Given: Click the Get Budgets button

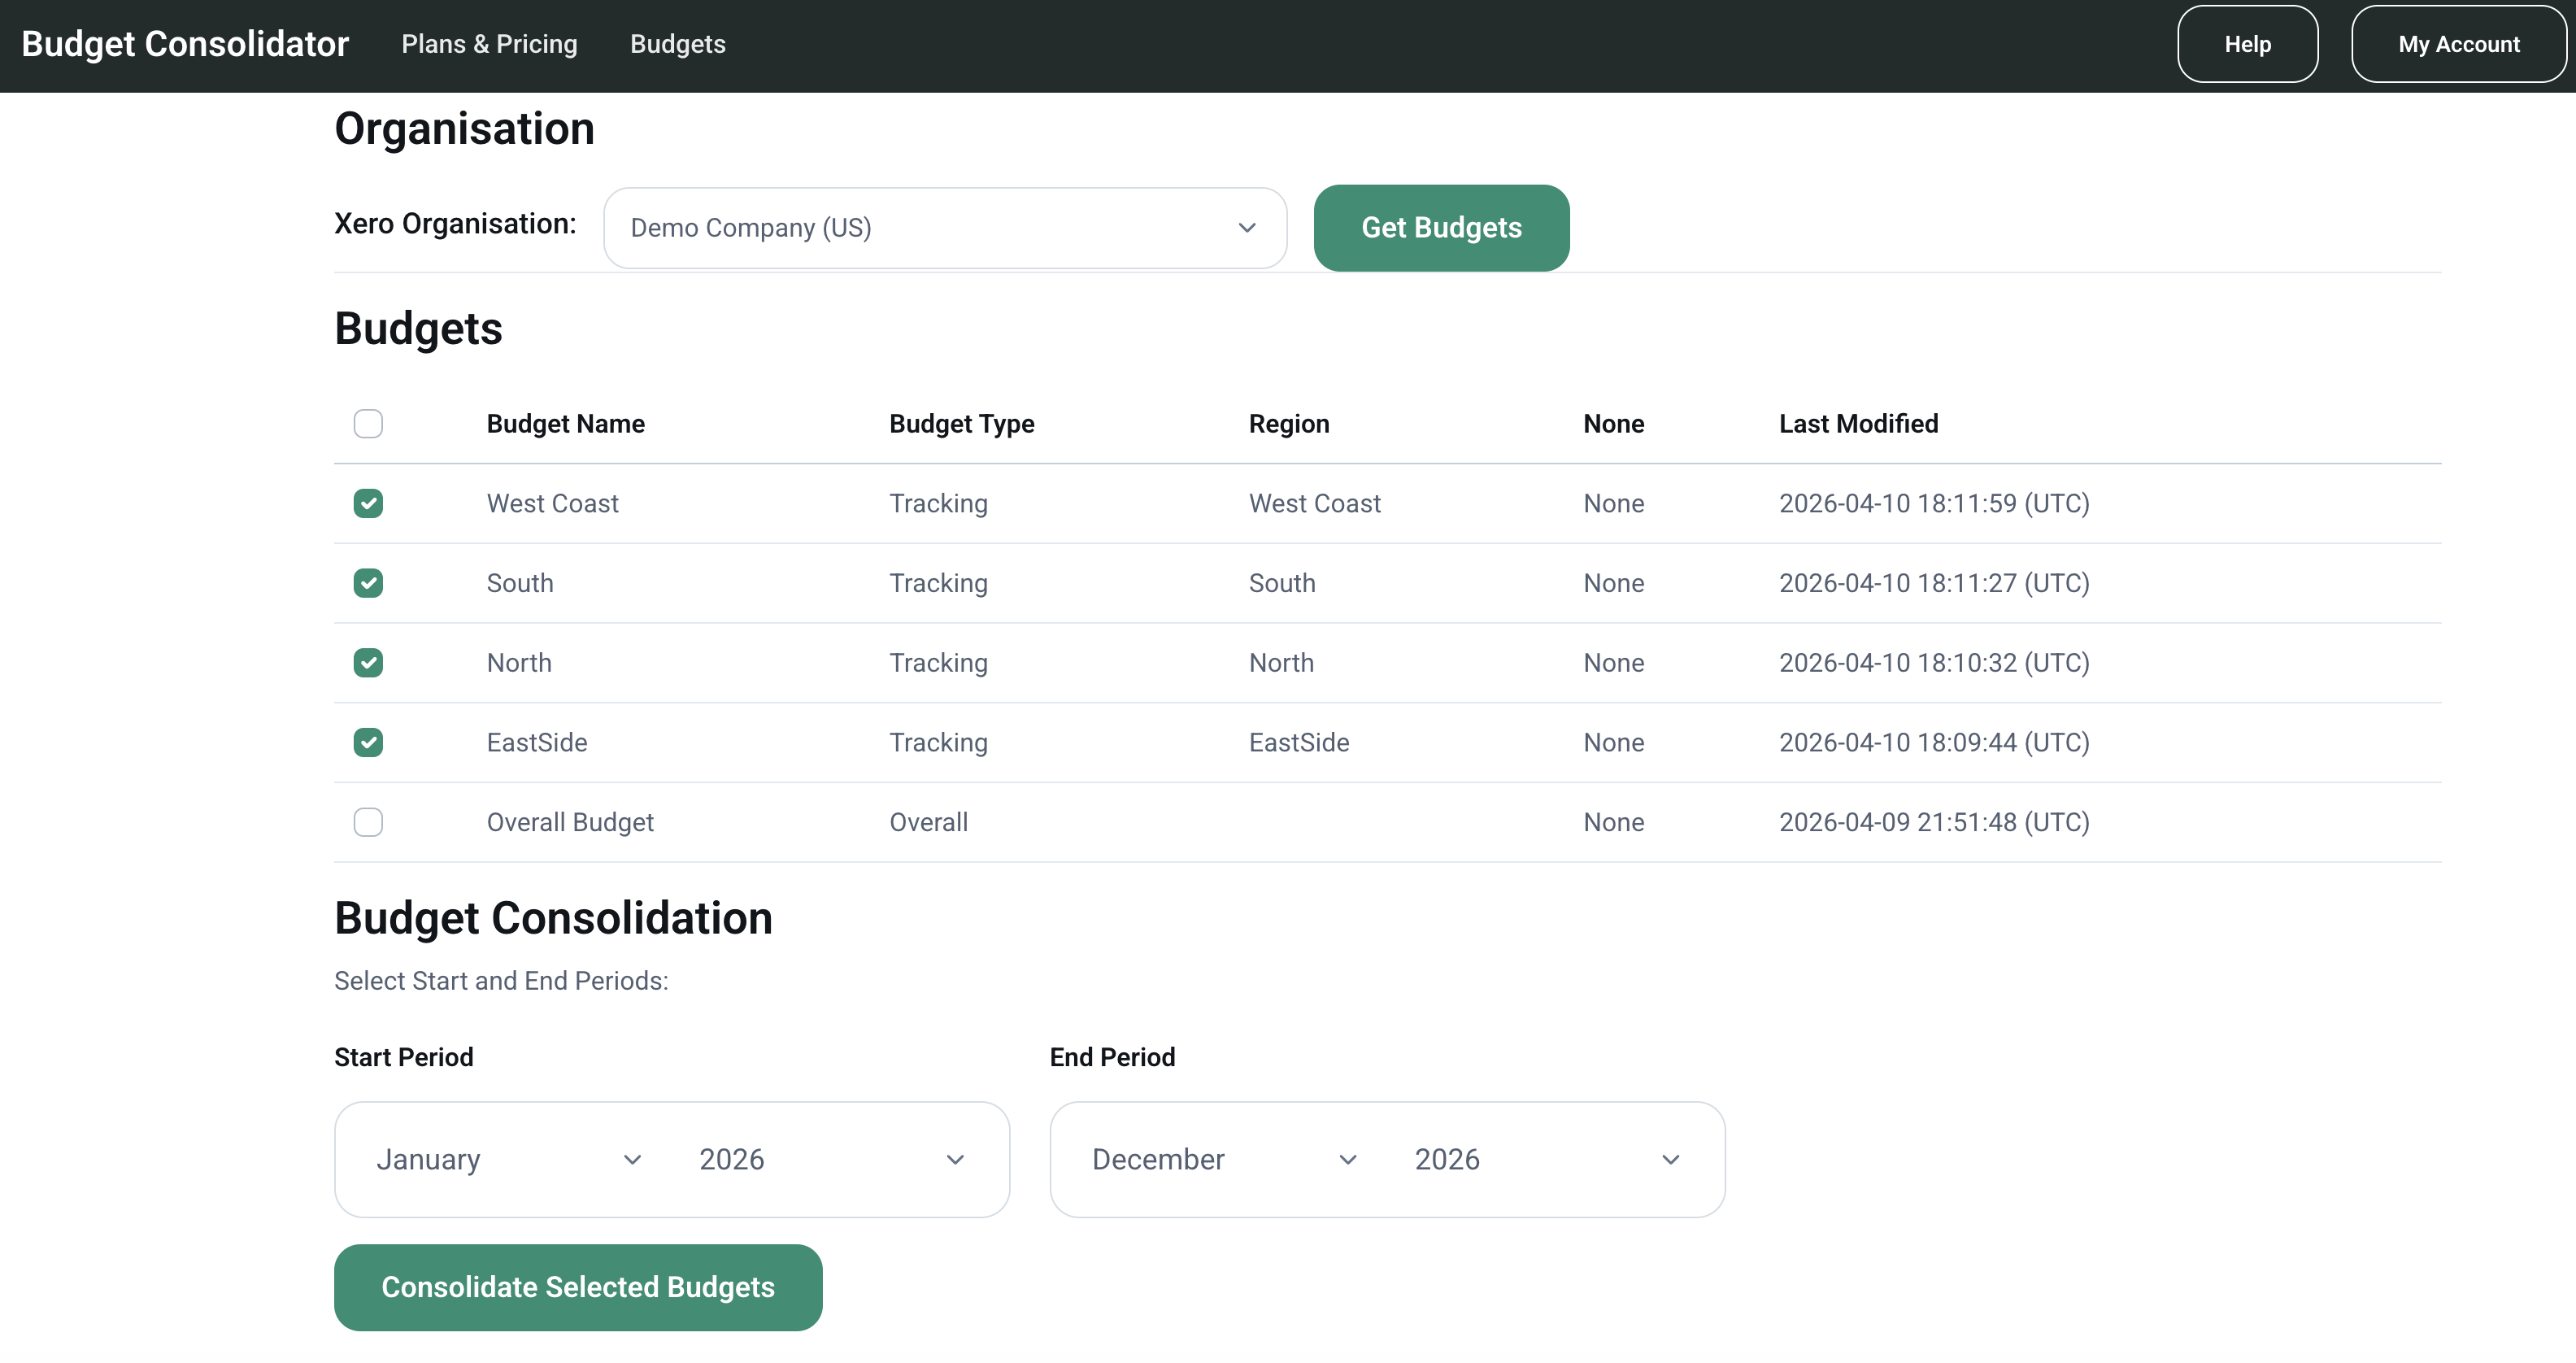Looking at the screenshot, I should pos(1441,227).
